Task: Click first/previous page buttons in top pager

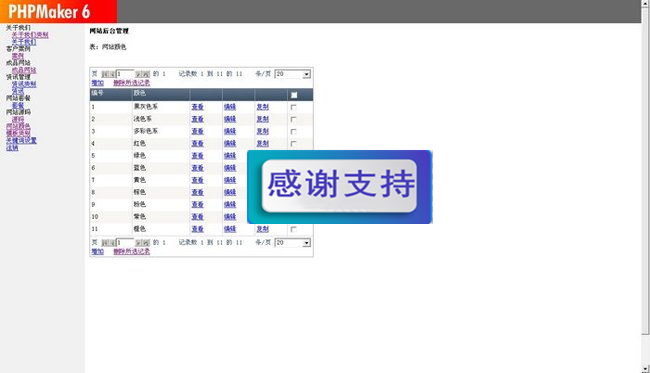Action: click(x=109, y=74)
